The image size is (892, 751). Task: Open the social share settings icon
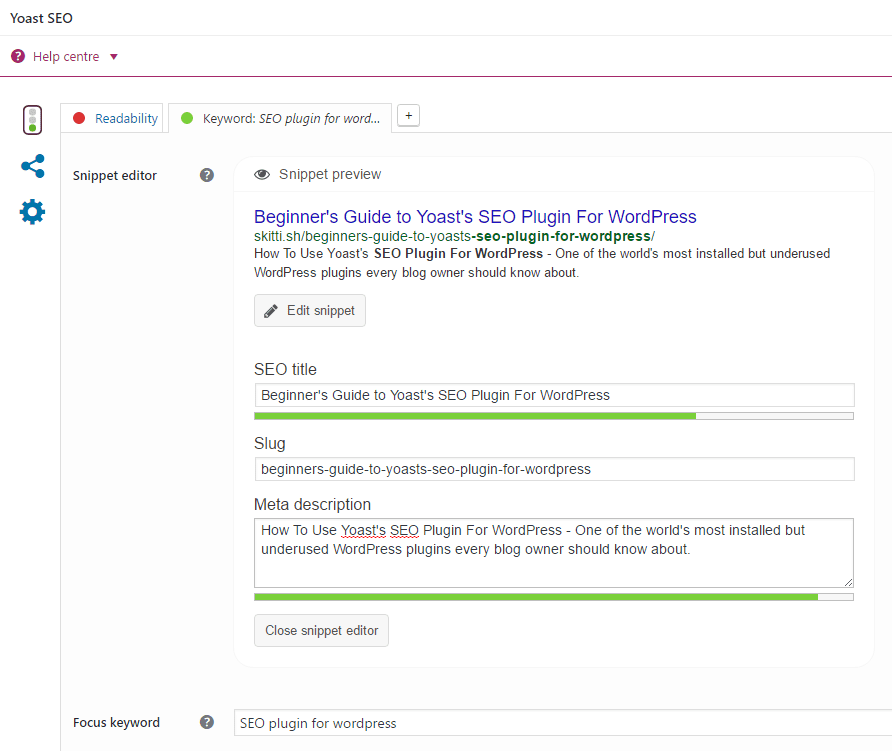pyautogui.click(x=32, y=166)
